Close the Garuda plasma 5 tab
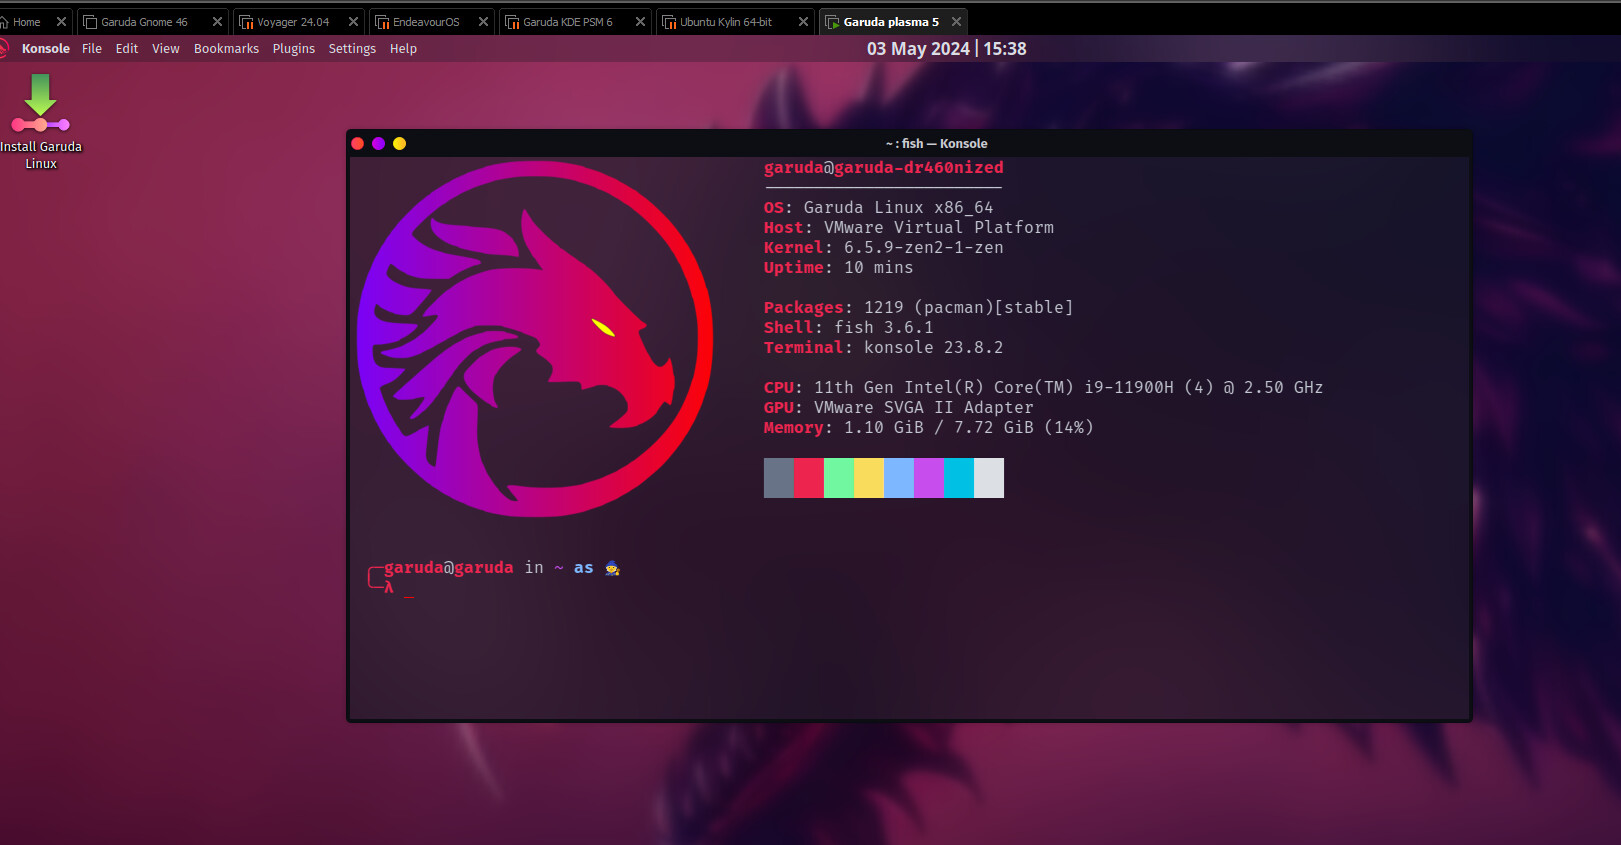The height and width of the screenshot is (845, 1621). click(956, 21)
